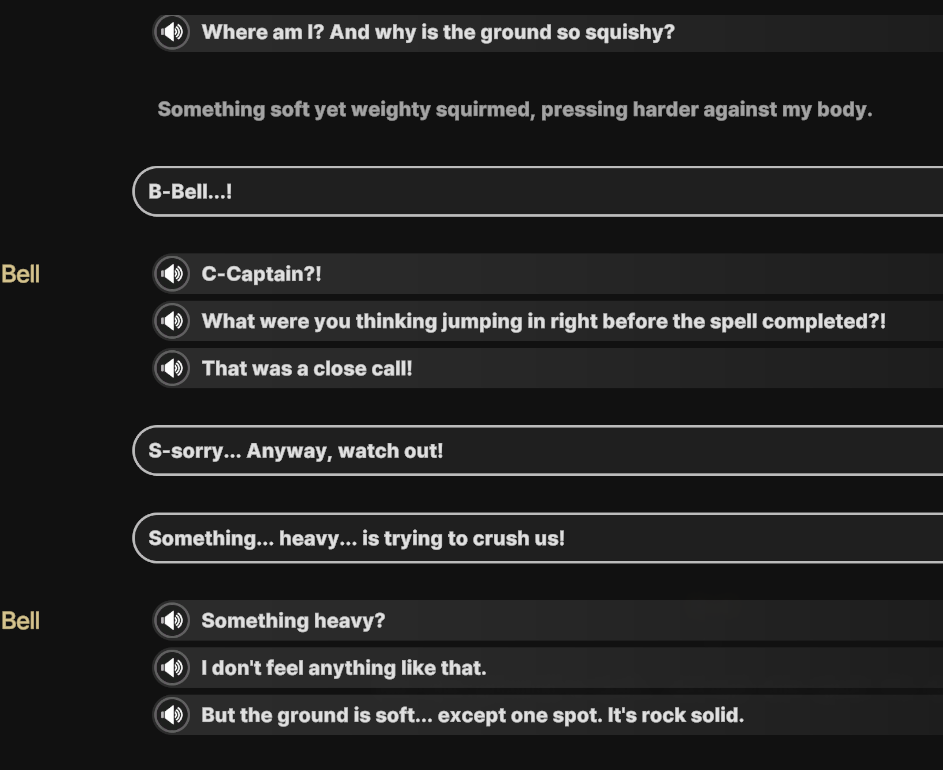Select 'S-sorry... Anyway, watch out!' bubble
Screen dimensions: 943x770
point(538,451)
